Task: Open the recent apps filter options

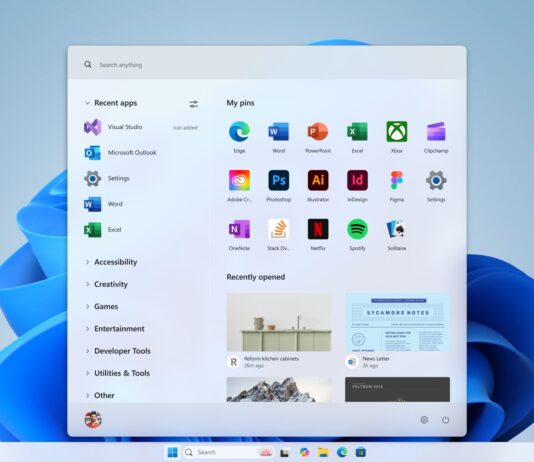Action: tap(193, 104)
